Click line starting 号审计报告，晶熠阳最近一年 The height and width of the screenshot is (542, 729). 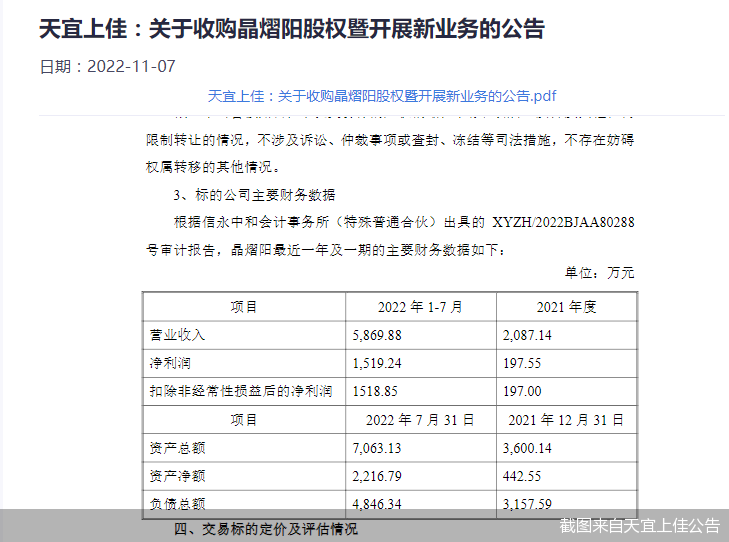pos(326,250)
